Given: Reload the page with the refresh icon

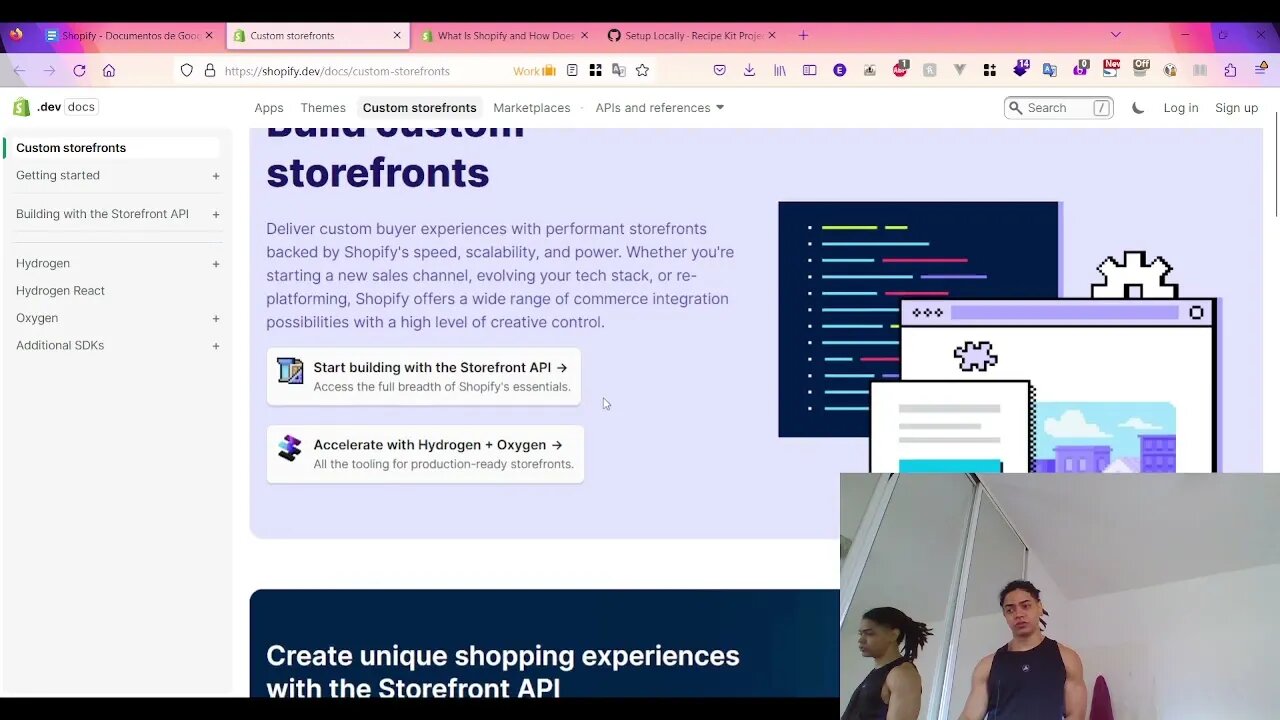Looking at the screenshot, I should point(79,71).
